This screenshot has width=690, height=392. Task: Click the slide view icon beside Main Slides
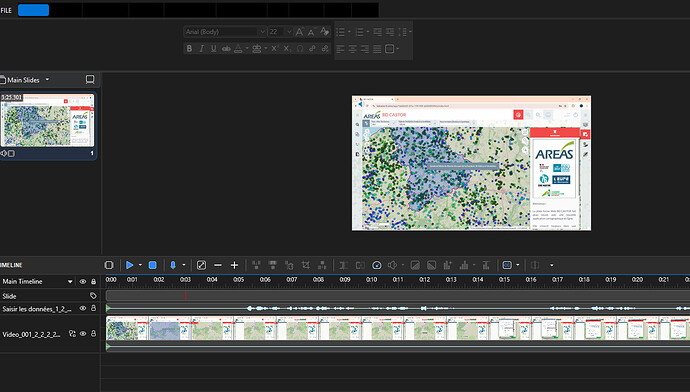click(90, 80)
